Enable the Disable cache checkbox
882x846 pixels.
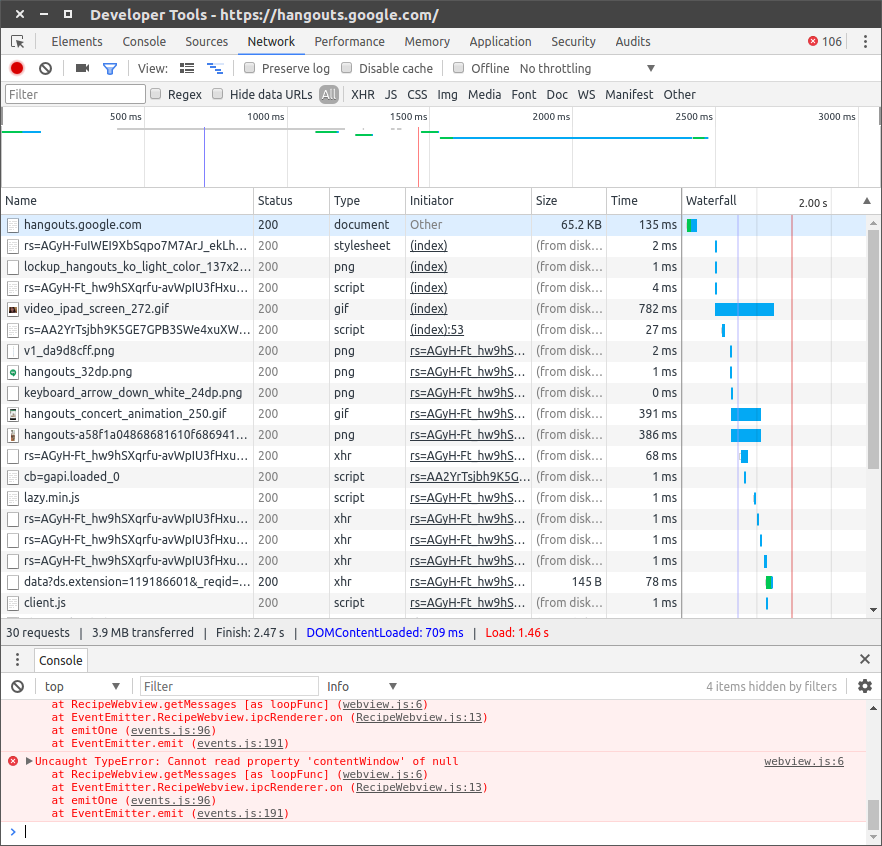click(x=346, y=68)
